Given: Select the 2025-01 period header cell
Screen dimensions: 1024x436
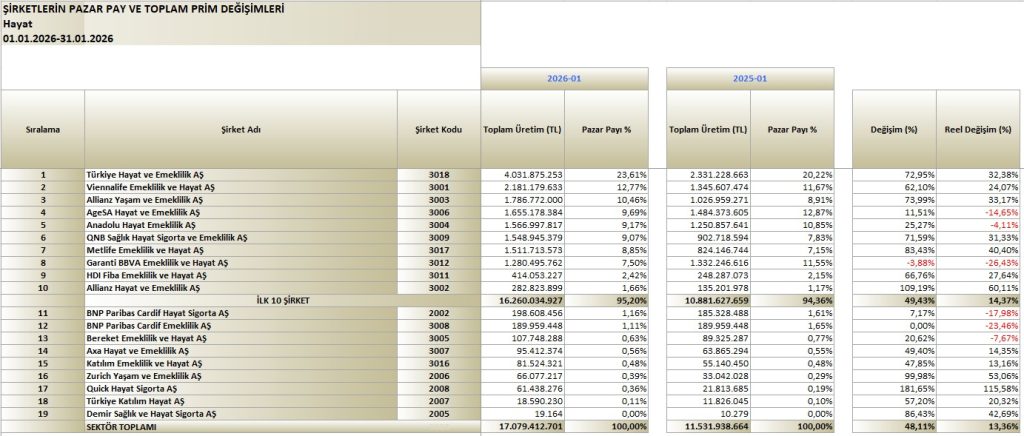Looking at the screenshot, I should [x=750, y=77].
